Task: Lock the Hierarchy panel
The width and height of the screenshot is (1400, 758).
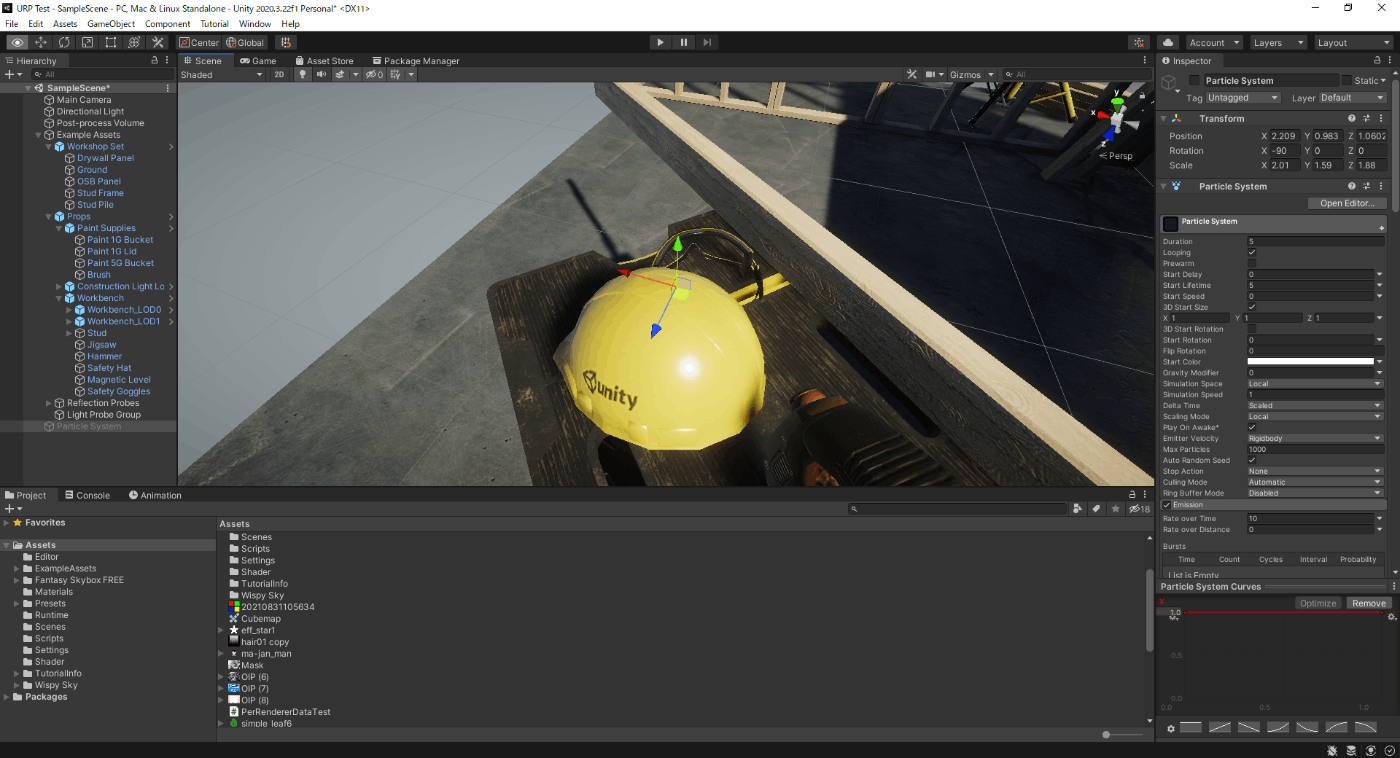Action: point(154,60)
